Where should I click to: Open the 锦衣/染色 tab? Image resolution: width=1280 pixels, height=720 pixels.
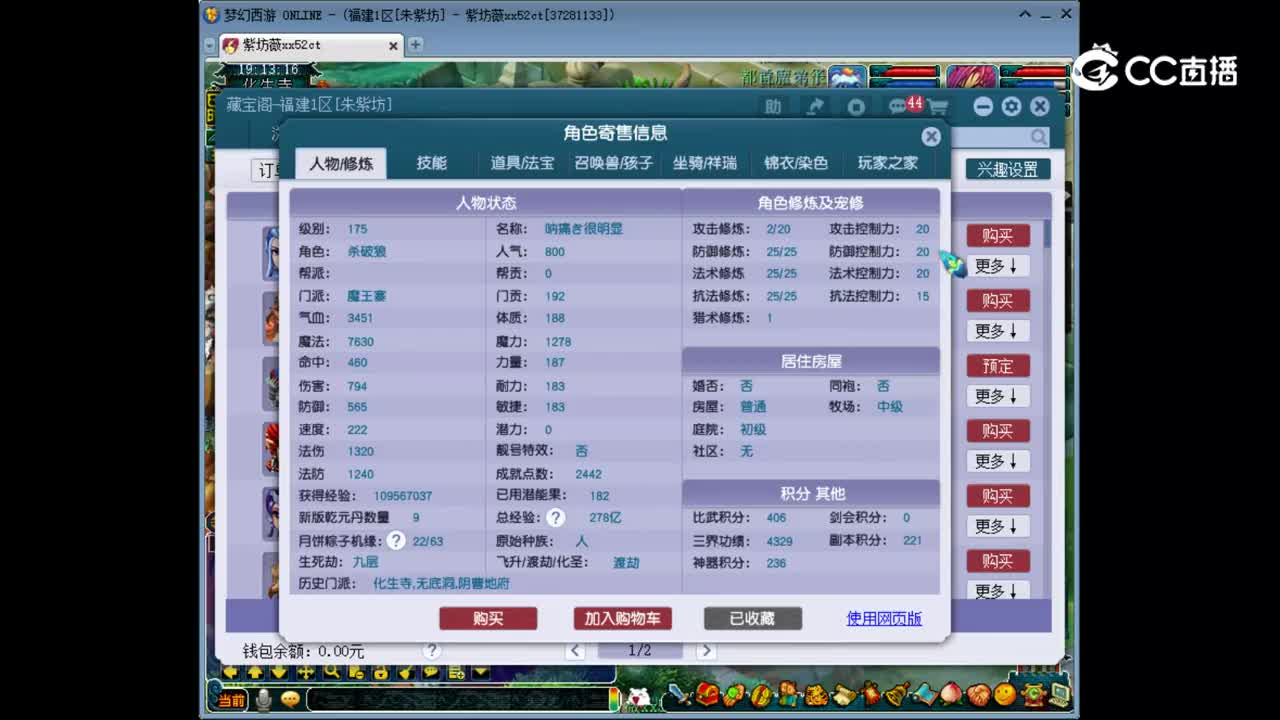(796, 163)
